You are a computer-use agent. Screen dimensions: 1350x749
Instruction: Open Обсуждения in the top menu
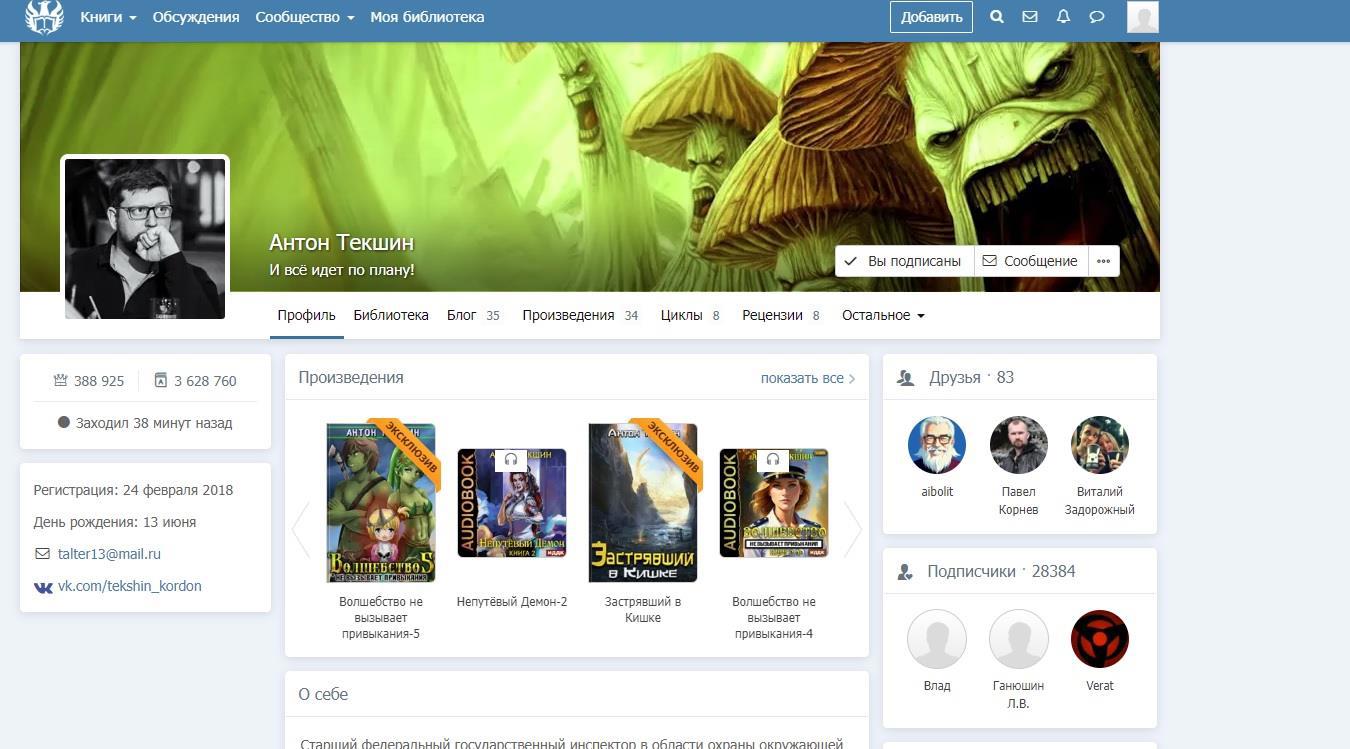(x=196, y=17)
